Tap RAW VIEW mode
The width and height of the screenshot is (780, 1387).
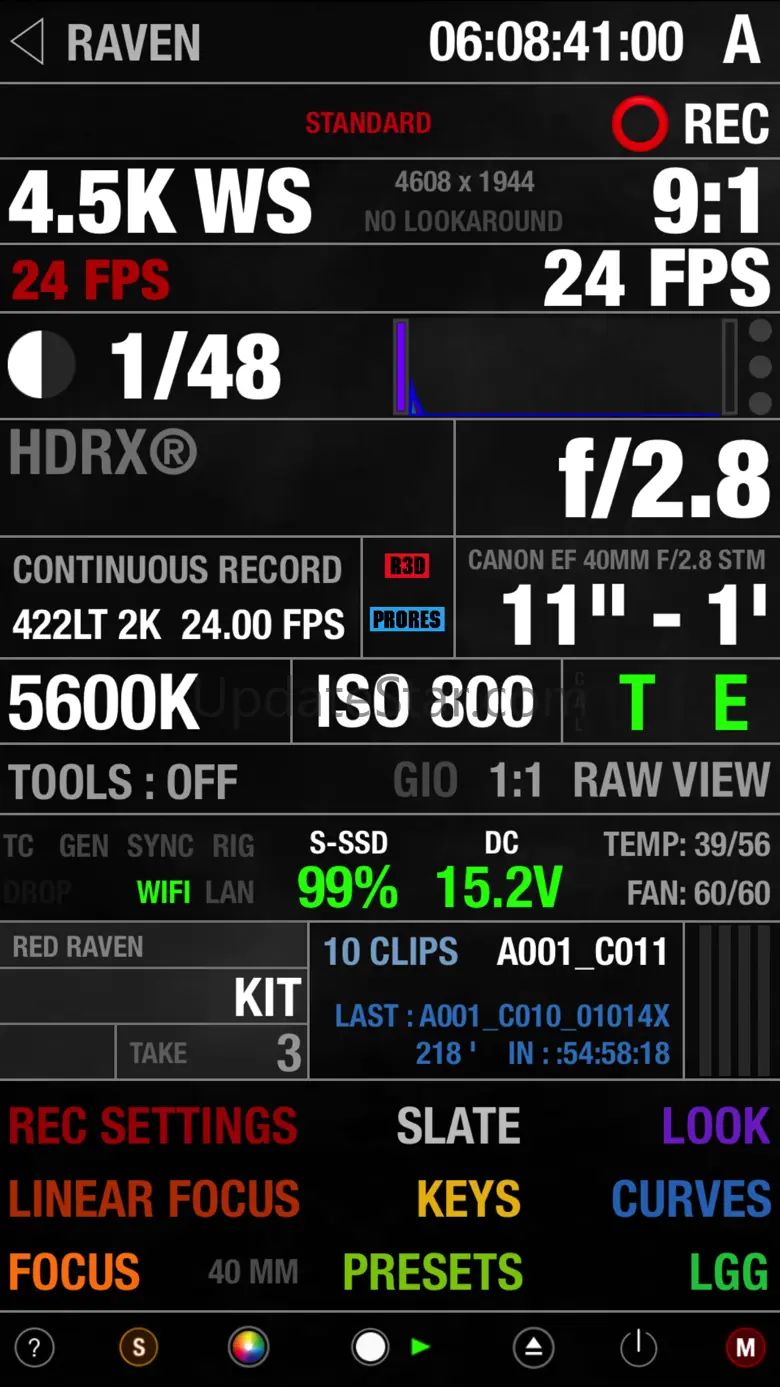671,780
